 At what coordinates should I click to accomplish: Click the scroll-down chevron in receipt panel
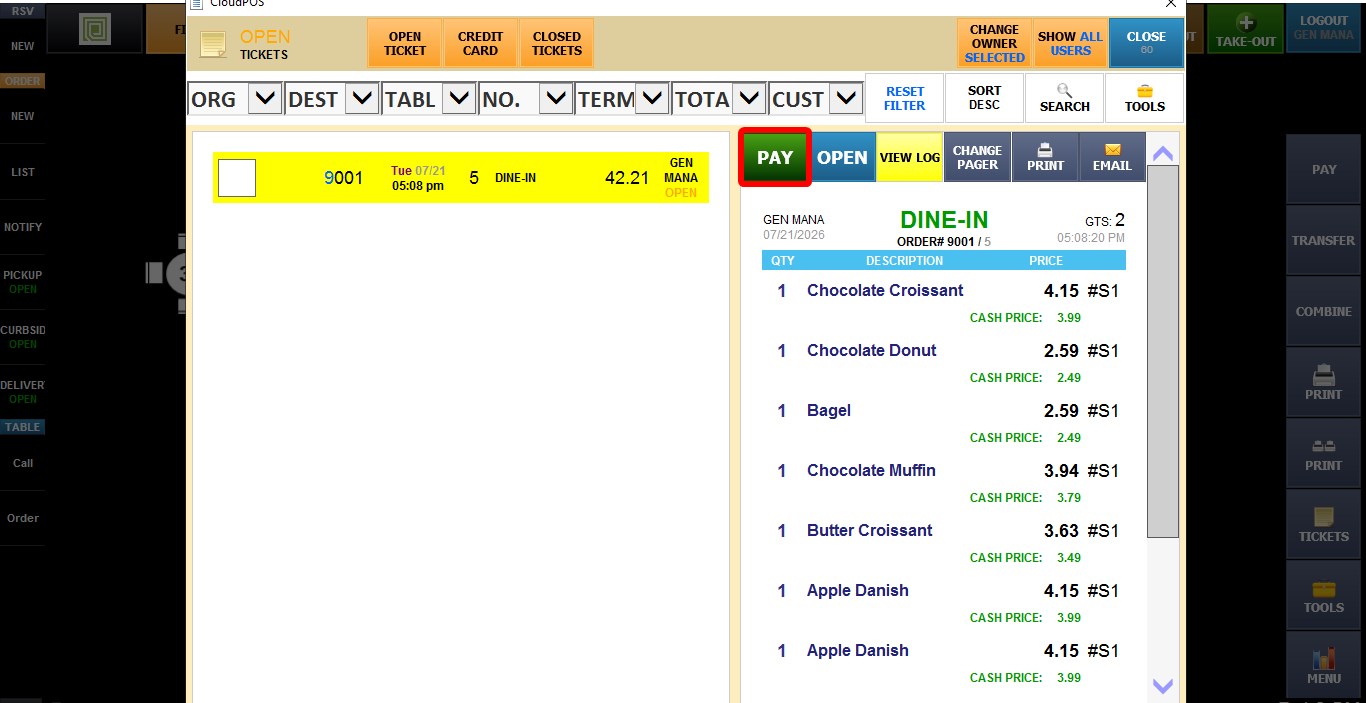coord(1162,686)
